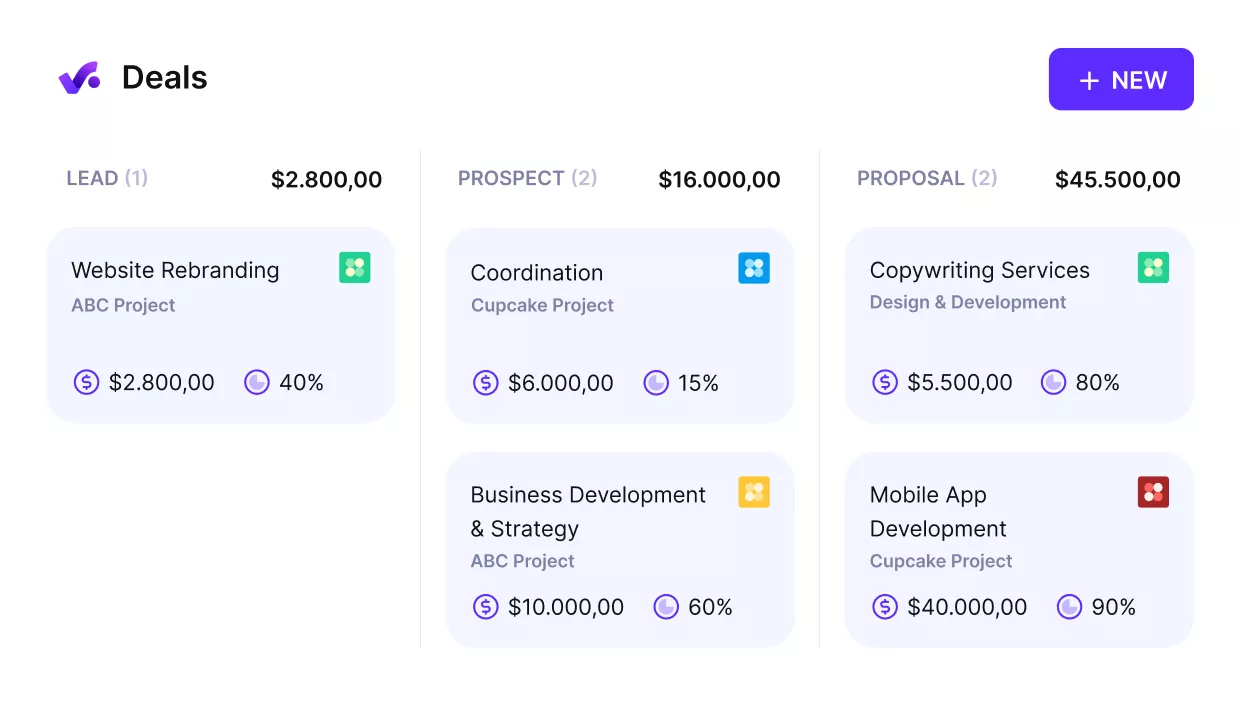The height and width of the screenshot is (720, 1240).
Task: Click the dollar icon on Mobile App Development card
Action: 885,606
